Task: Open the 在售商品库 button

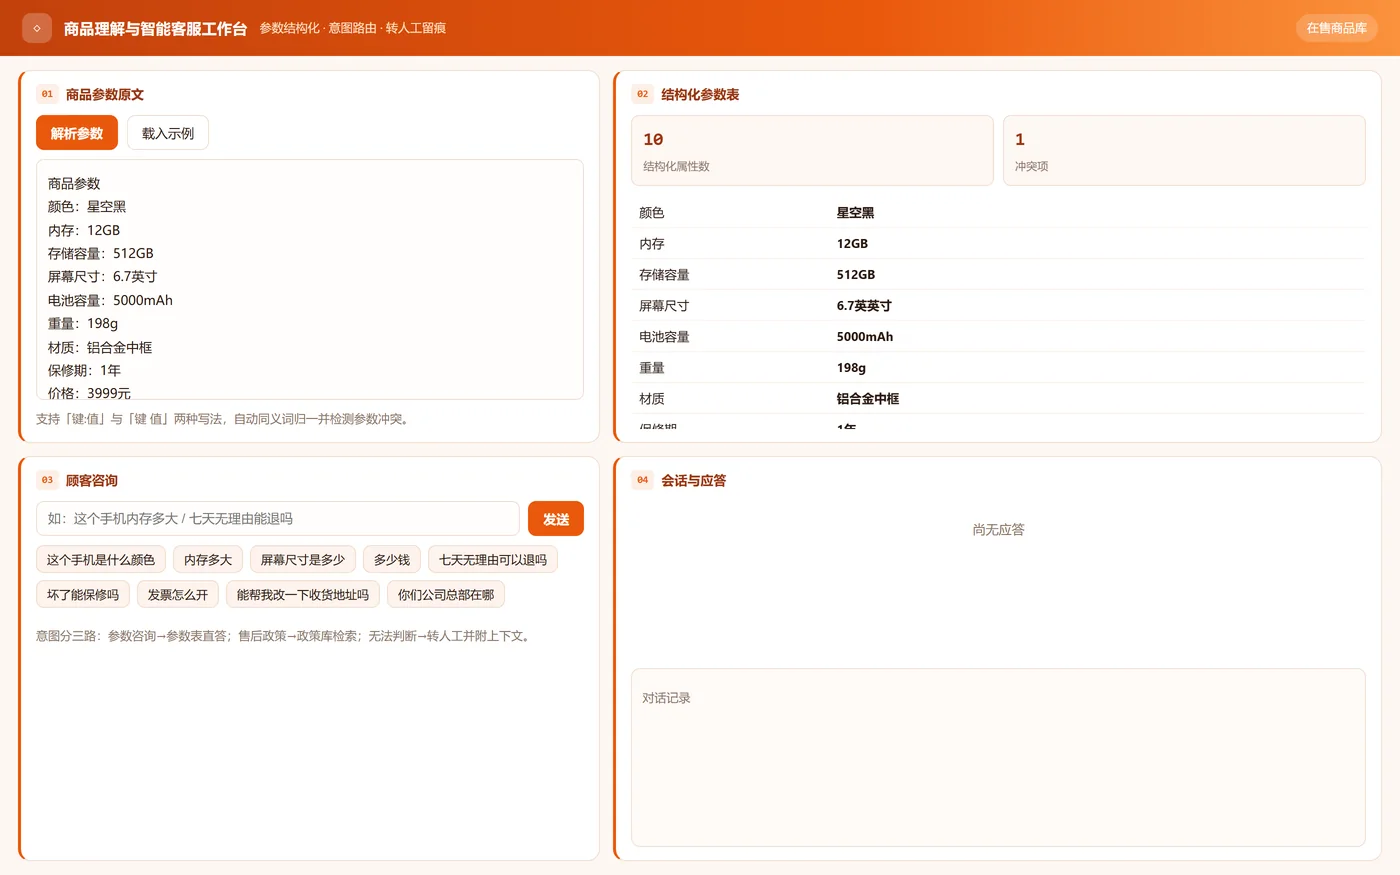Action: click(1336, 28)
